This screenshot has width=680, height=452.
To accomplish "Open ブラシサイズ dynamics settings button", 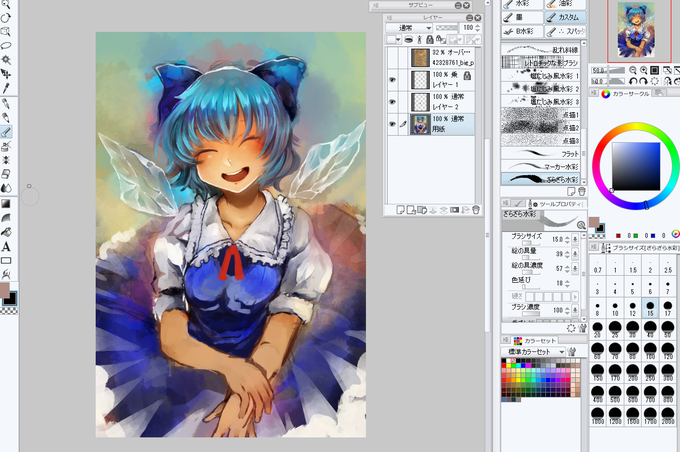I will click(575, 239).
